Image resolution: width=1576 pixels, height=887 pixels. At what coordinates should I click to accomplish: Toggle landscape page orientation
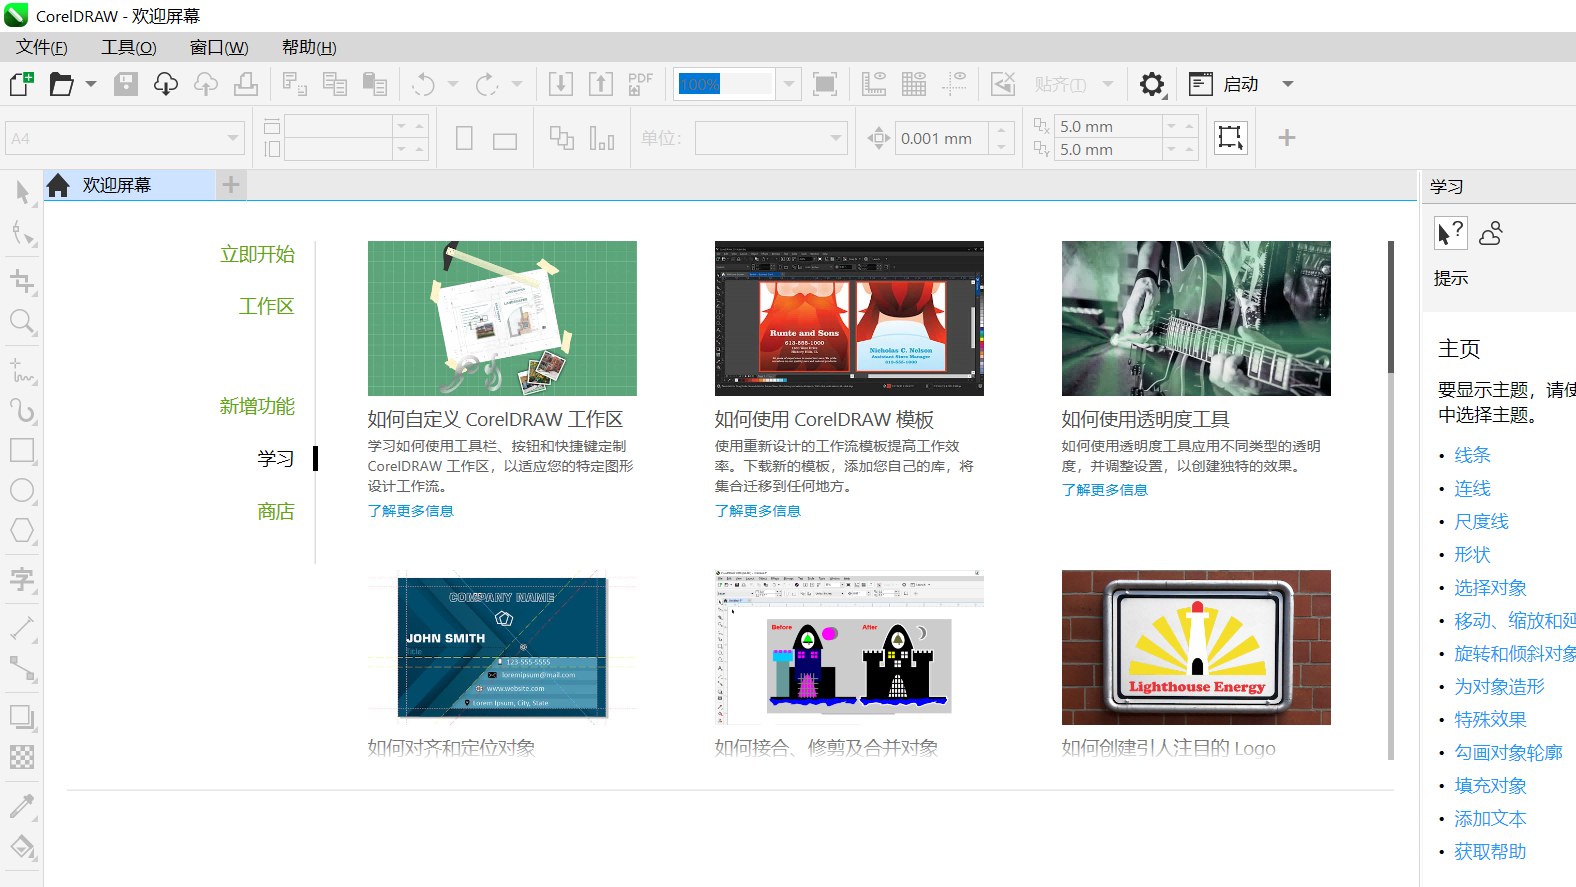(505, 140)
